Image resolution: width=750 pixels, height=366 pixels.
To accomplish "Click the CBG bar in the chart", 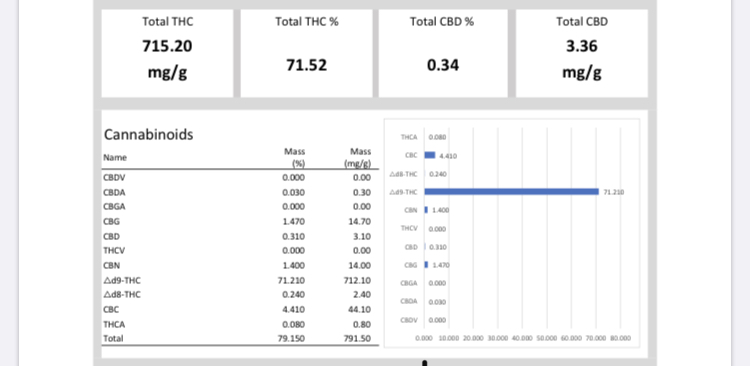I will (426, 265).
